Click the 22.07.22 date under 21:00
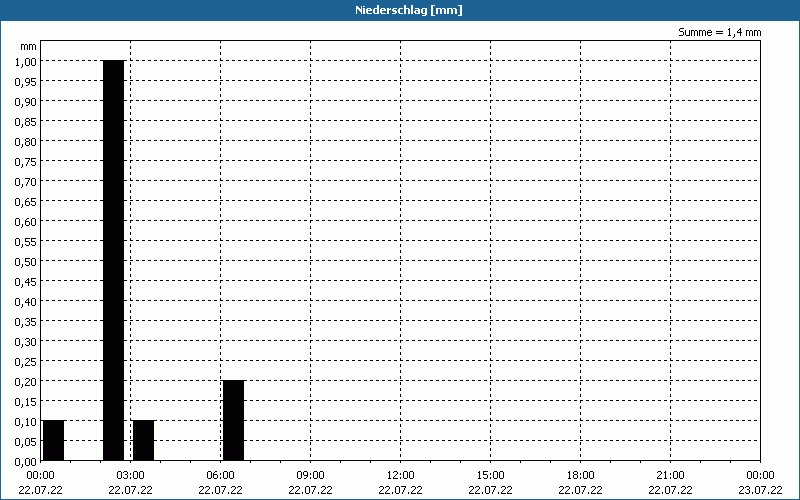Viewport: 800px width, 500px height. (670, 490)
